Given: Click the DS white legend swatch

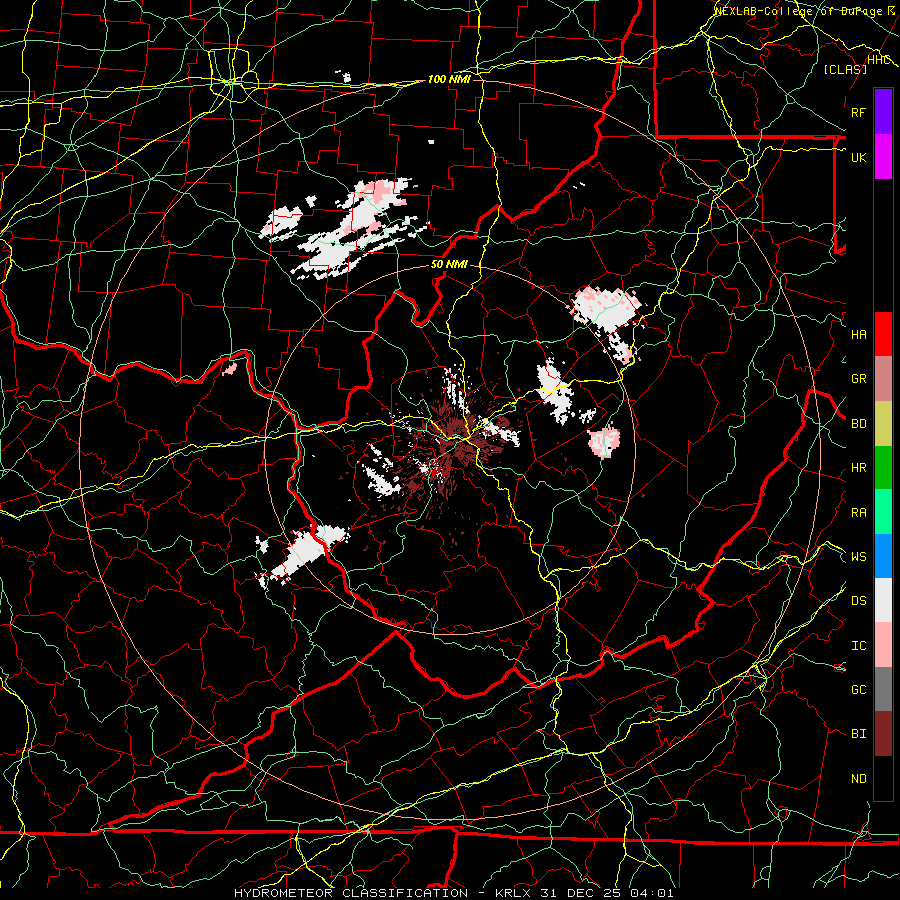Looking at the screenshot, I should point(883,600).
